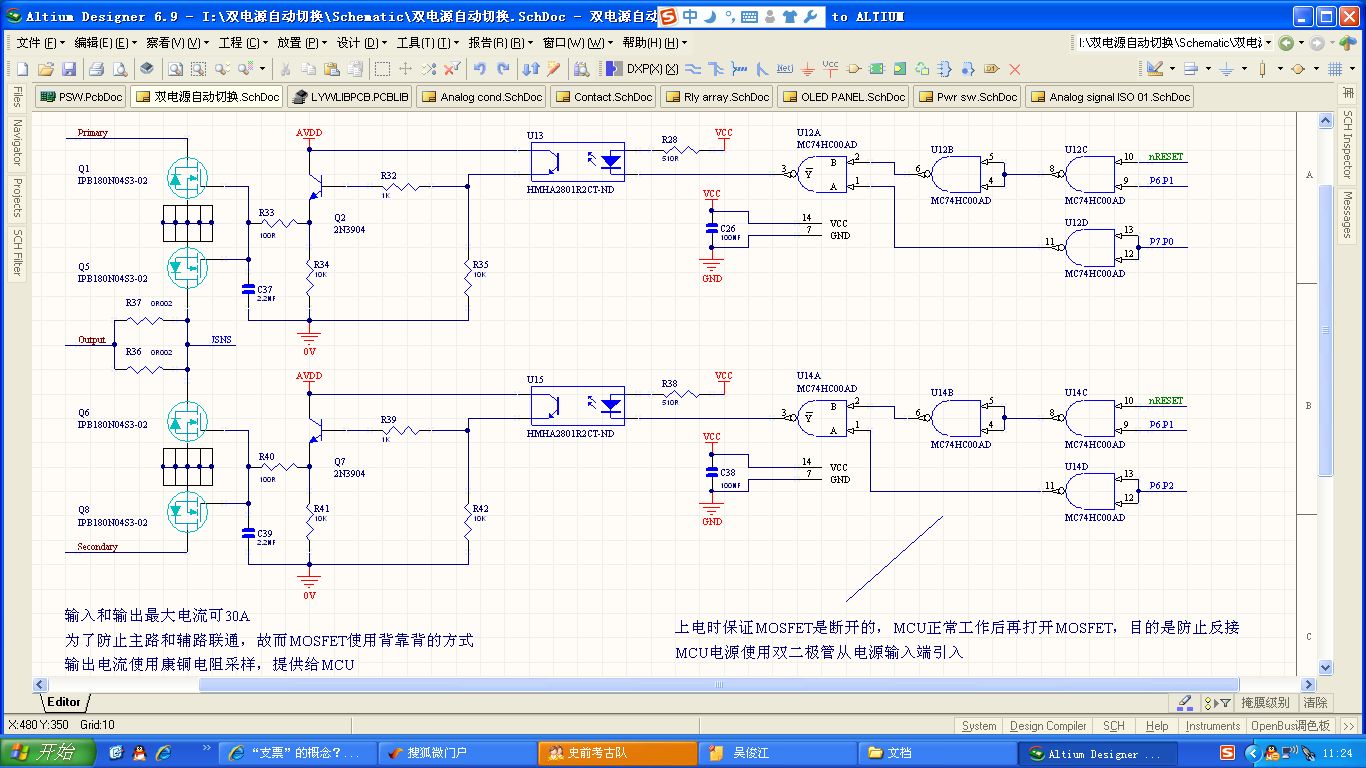This screenshot has width=1366, height=768.
Task: Open the 放置 (Place) menu
Action: coord(297,43)
